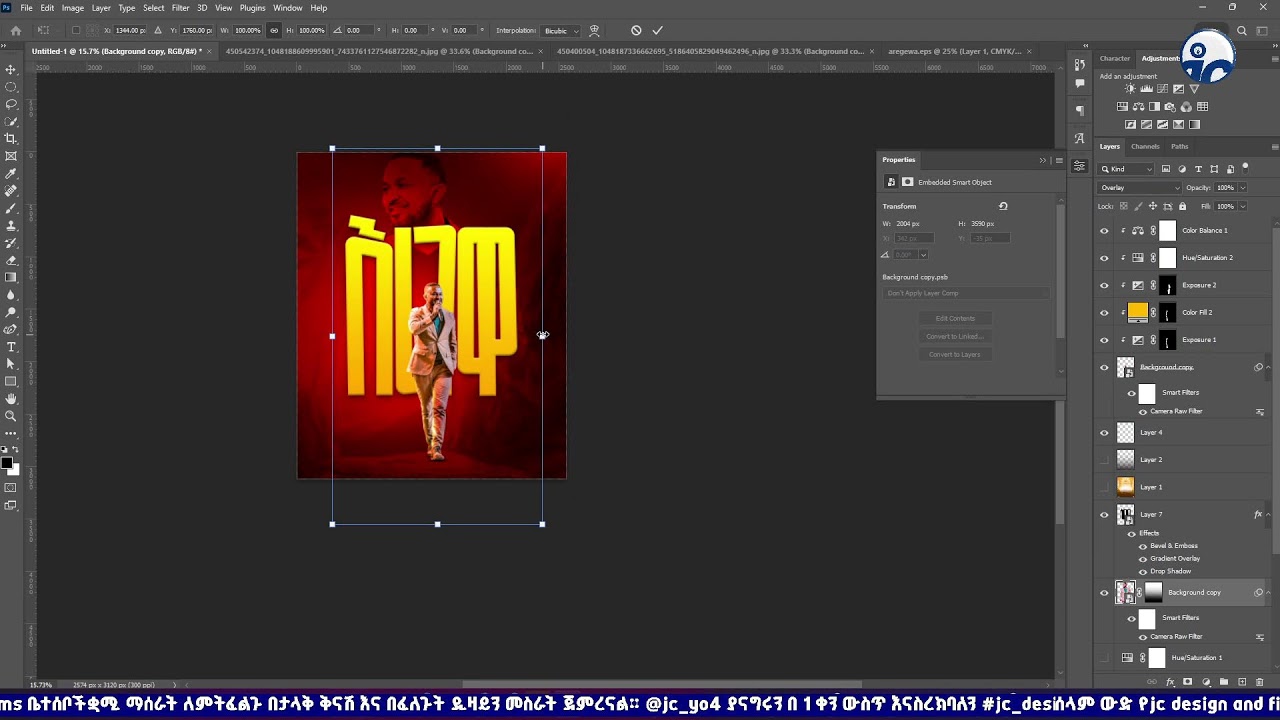
Task: Switch to the Channels tab
Action: [x=1145, y=147]
